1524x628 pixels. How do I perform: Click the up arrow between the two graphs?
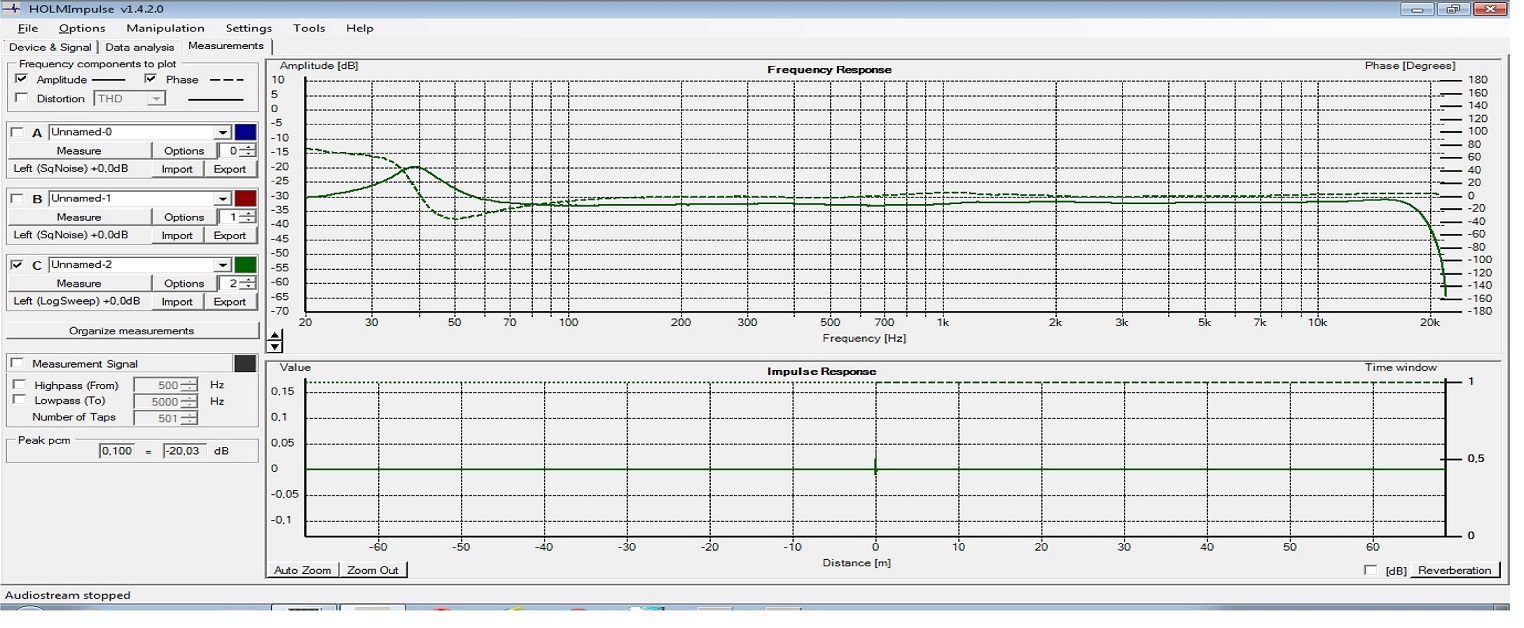(x=275, y=335)
